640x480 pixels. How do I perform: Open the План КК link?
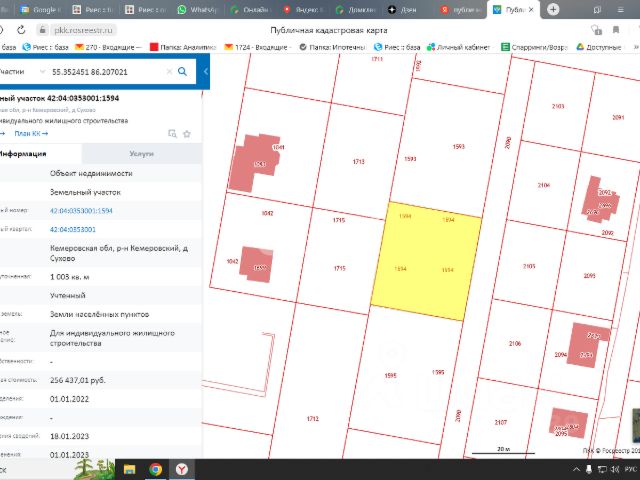[x=31, y=133]
